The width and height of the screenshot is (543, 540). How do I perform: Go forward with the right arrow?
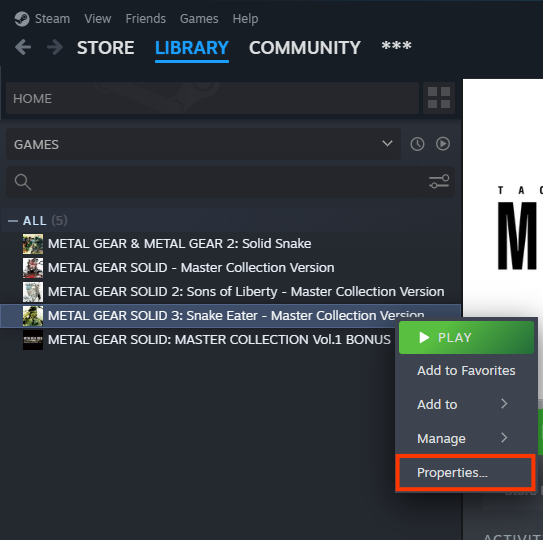(x=55, y=47)
